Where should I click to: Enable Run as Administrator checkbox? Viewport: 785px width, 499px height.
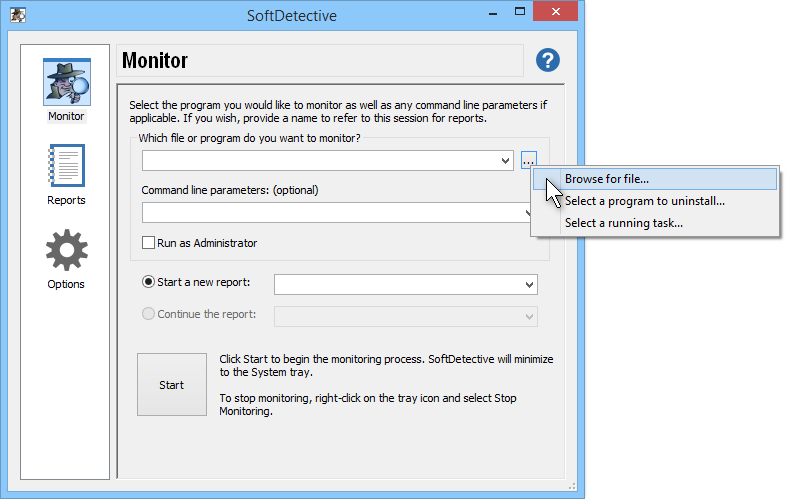tap(148, 243)
